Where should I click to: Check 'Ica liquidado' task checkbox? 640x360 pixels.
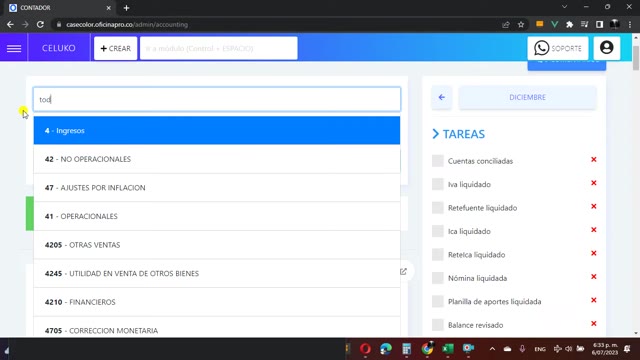tap(438, 231)
